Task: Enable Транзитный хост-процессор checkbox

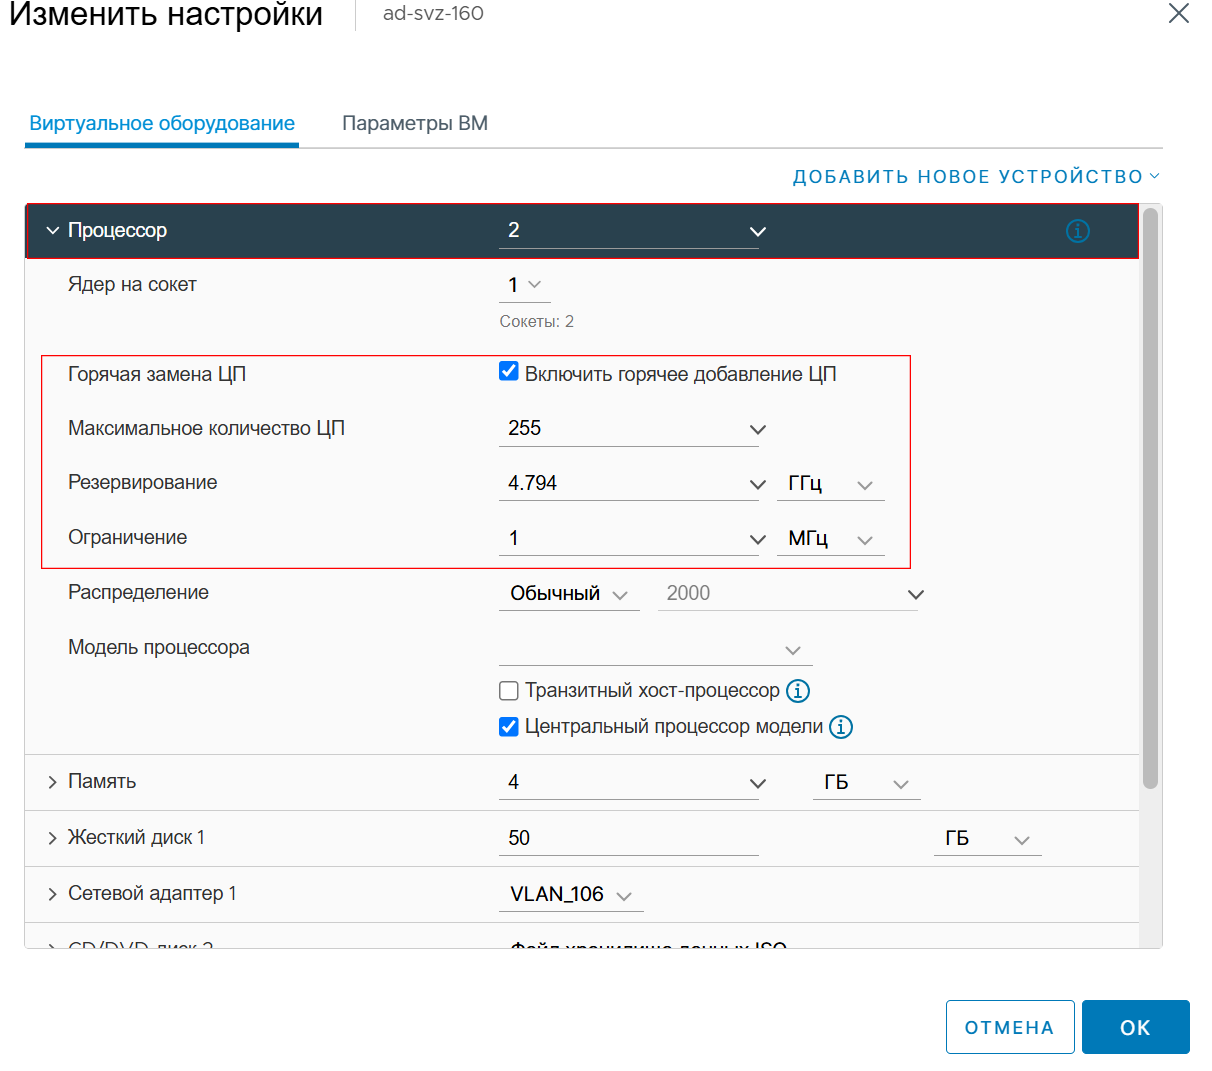Action: tap(509, 691)
